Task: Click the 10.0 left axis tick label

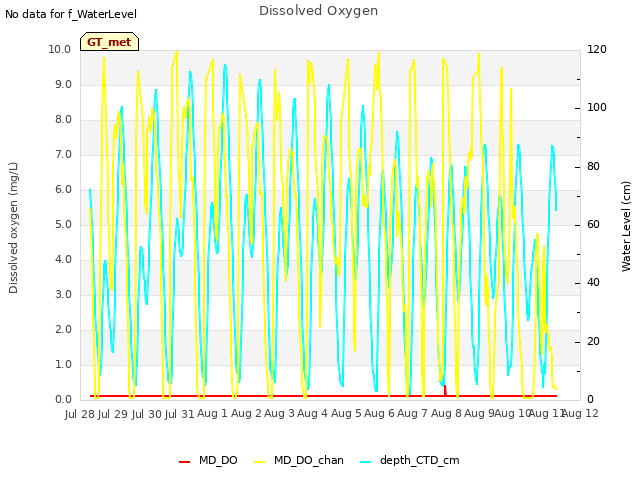Action: (60, 49)
